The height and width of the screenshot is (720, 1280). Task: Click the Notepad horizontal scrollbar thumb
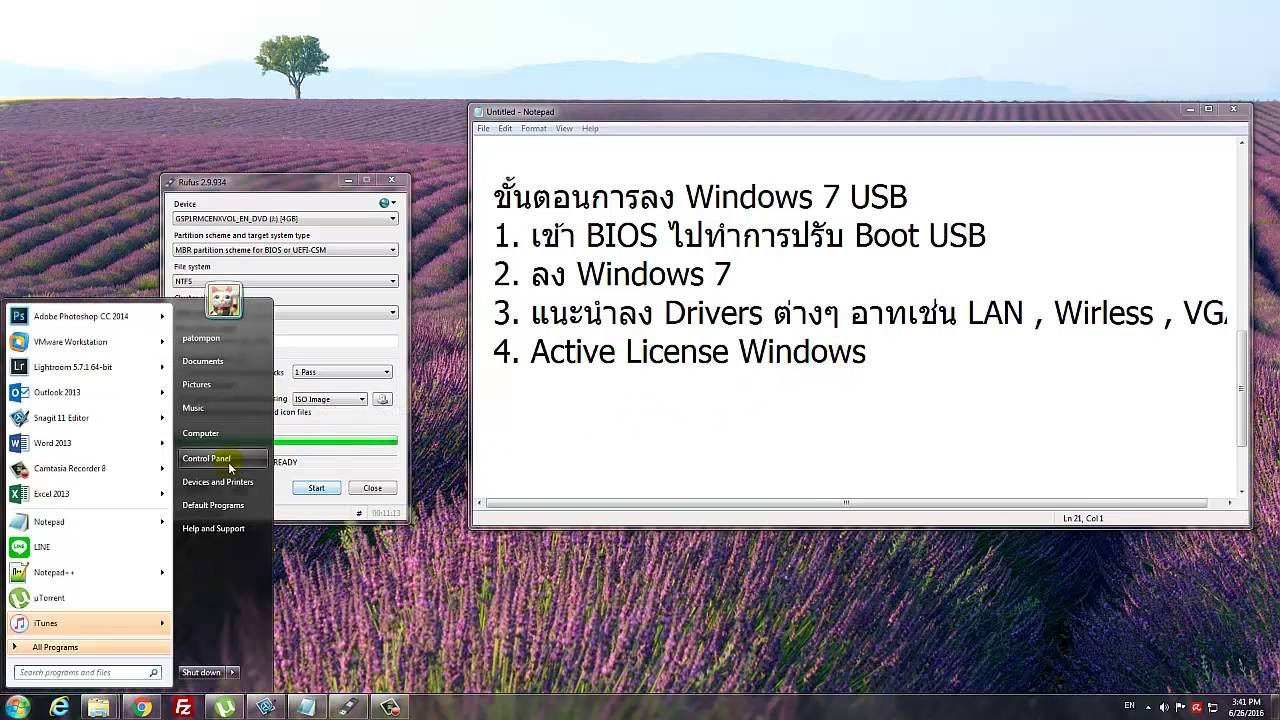click(x=846, y=503)
